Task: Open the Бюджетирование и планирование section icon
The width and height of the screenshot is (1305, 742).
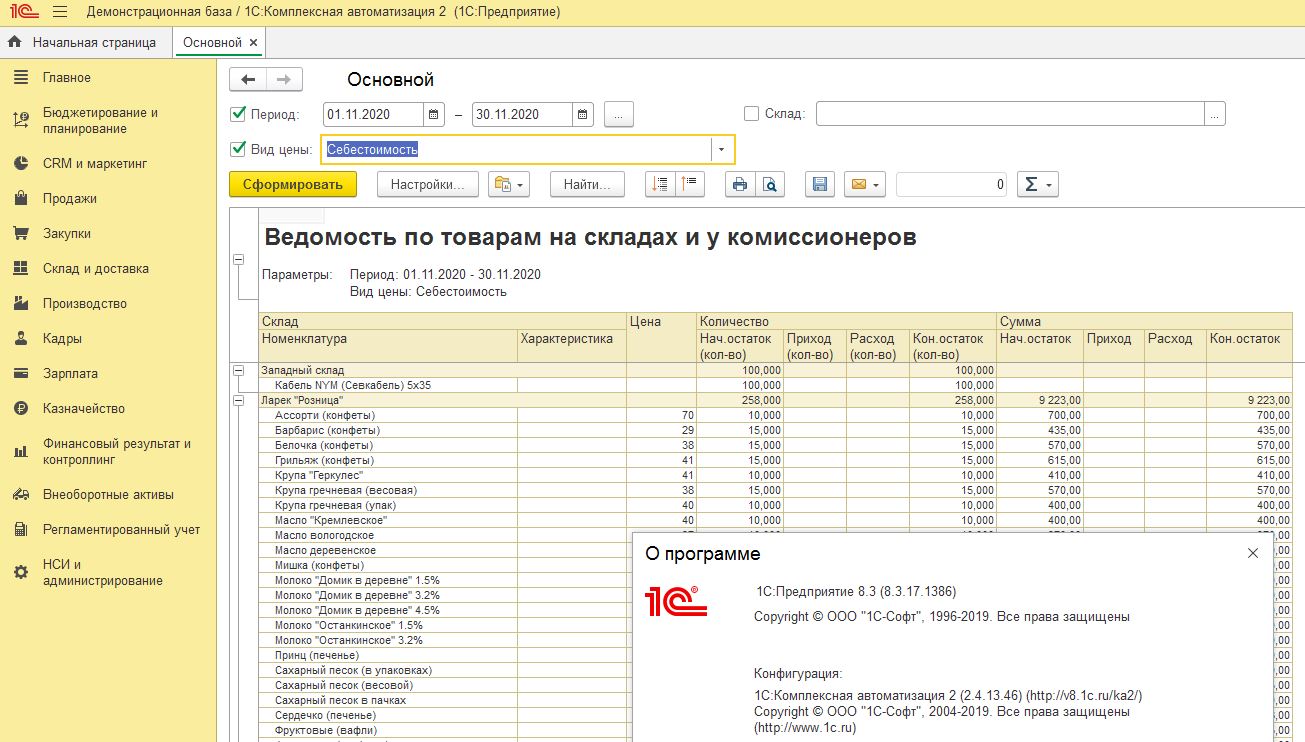Action: pyautogui.click(x=20, y=121)
